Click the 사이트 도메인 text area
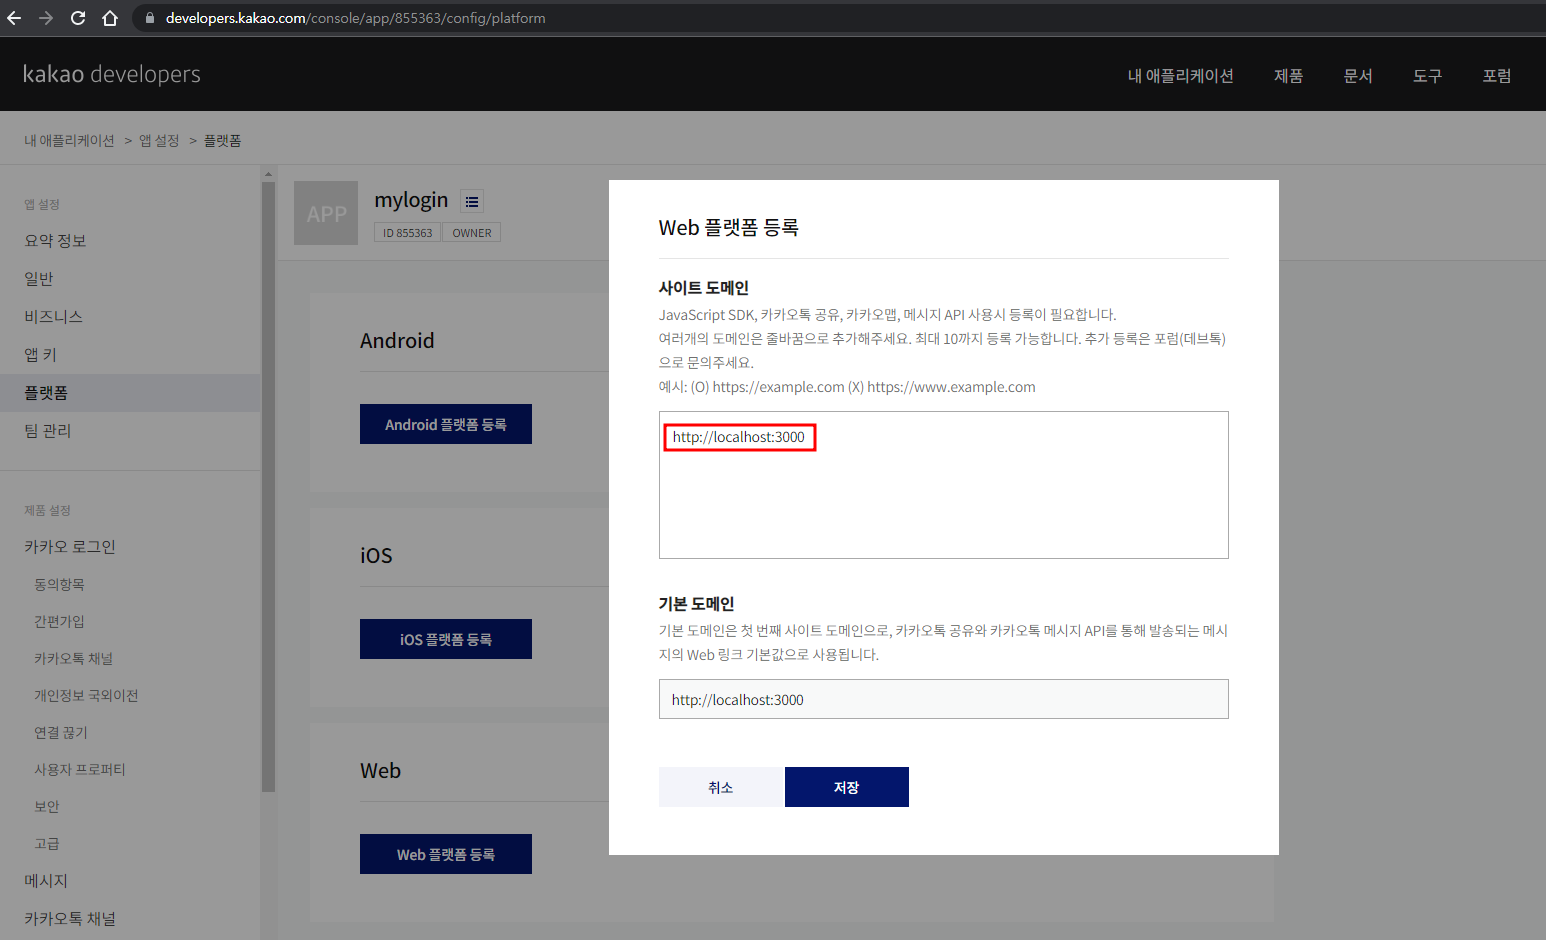1546x940 pixels. tap(944, 485)
